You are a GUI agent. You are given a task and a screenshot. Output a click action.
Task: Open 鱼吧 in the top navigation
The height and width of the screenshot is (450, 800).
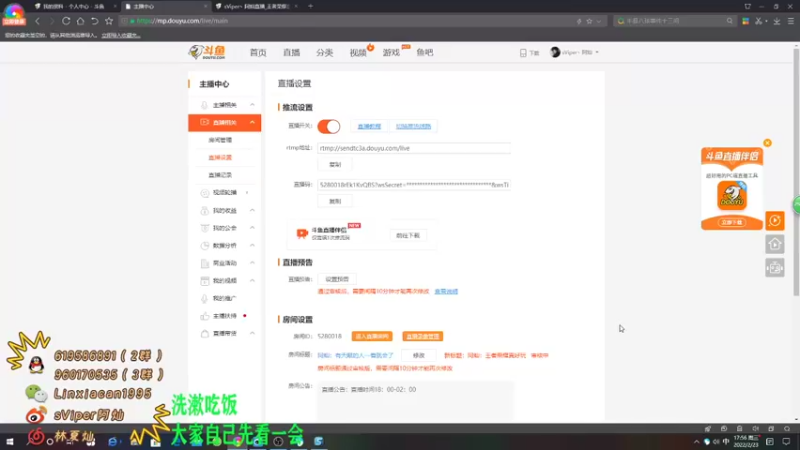[x=424, y=53]
